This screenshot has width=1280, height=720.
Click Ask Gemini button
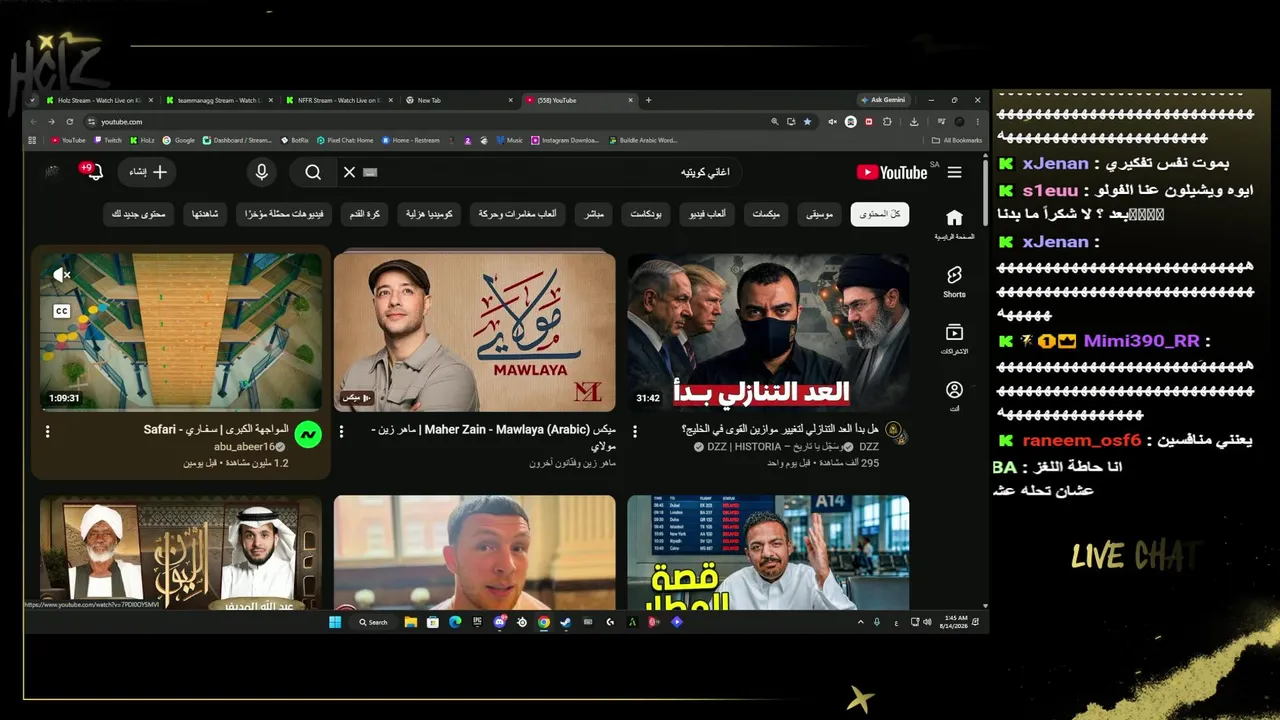(x=883, y=100)
